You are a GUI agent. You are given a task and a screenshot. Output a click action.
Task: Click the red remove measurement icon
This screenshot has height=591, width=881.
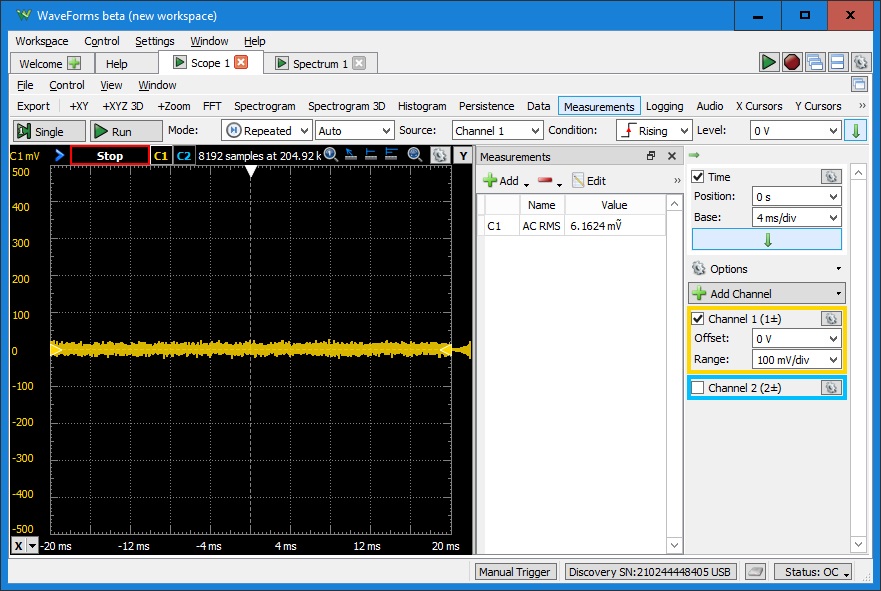pos(545,181)
